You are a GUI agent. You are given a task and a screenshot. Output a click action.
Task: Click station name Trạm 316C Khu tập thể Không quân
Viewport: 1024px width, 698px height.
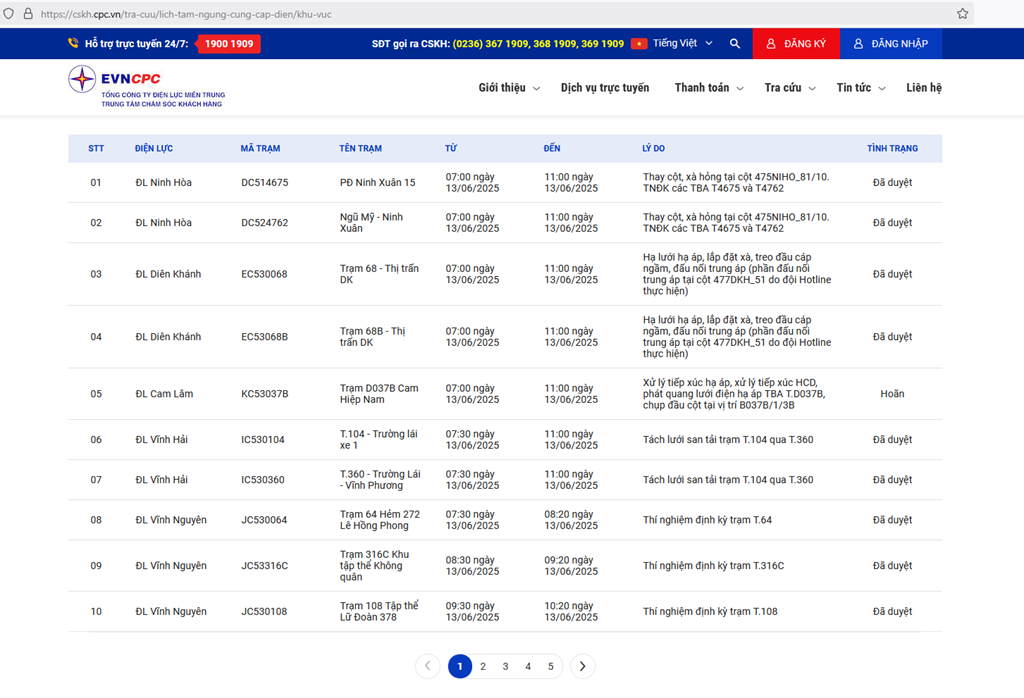pos(375,565)
